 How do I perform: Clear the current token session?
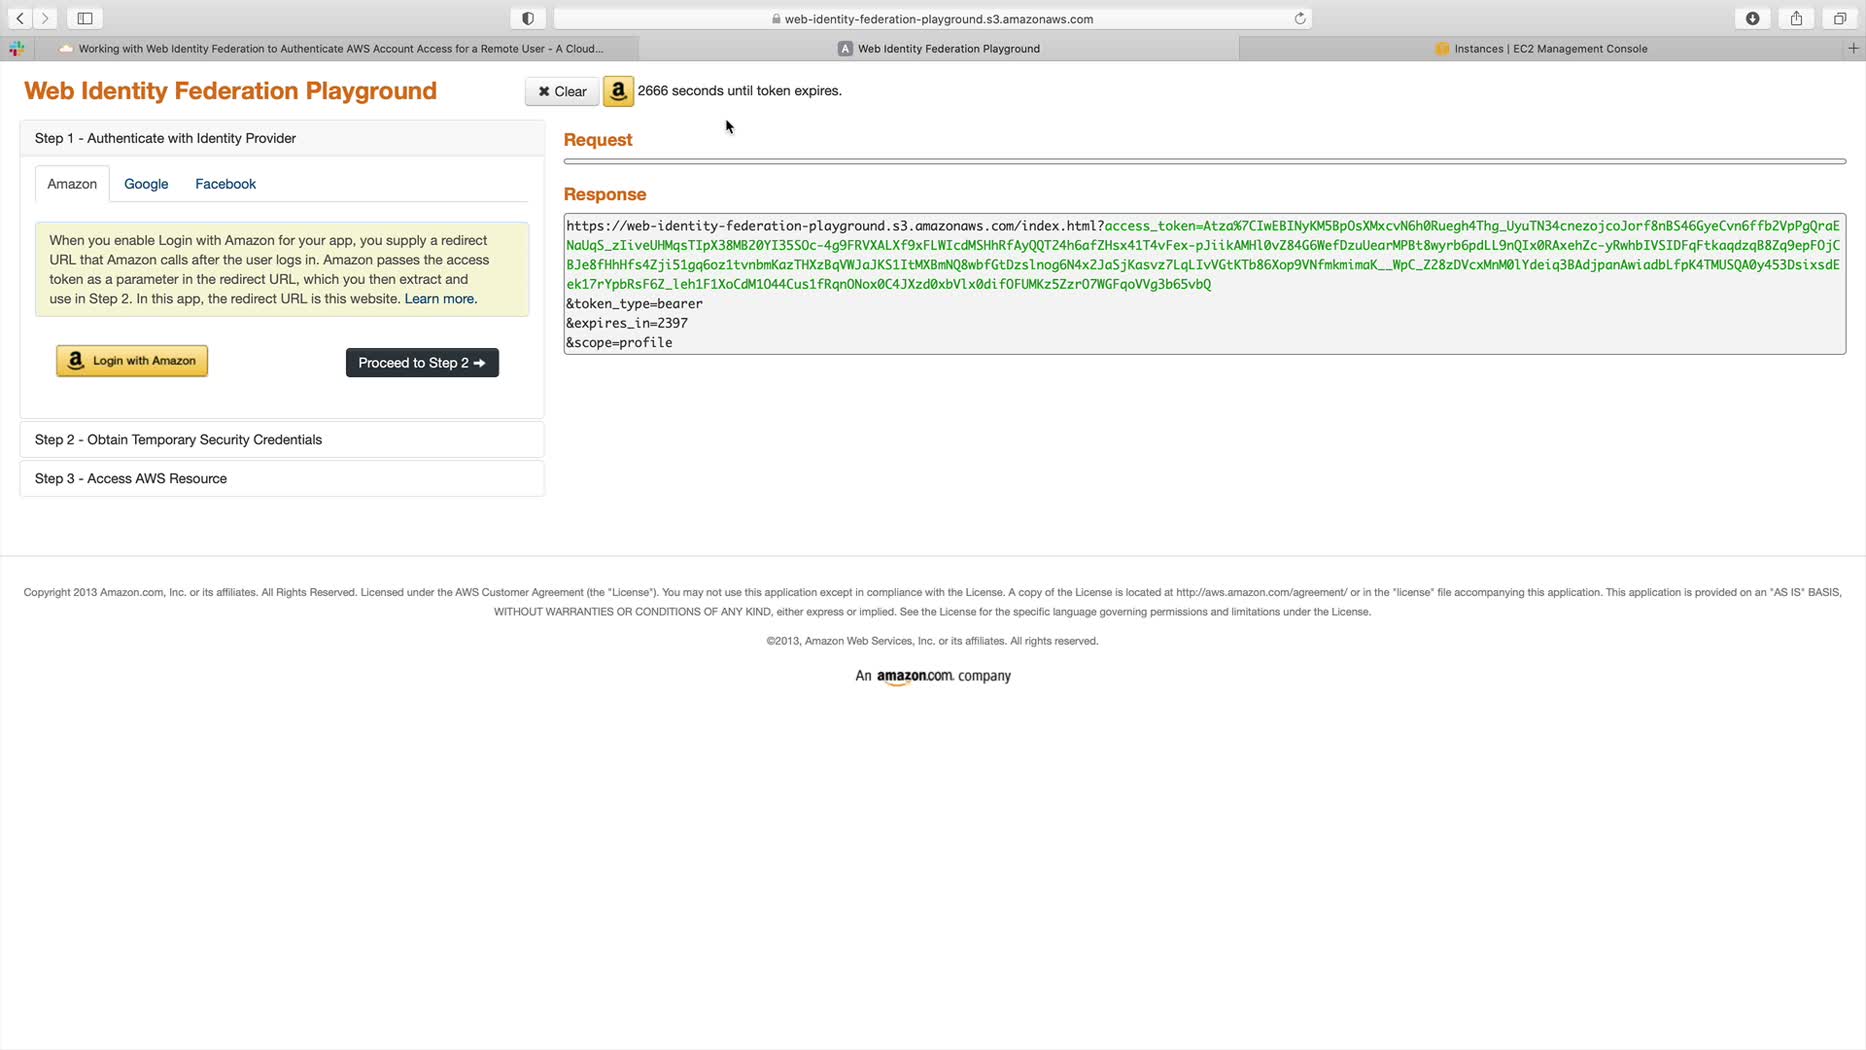[562, 91]
